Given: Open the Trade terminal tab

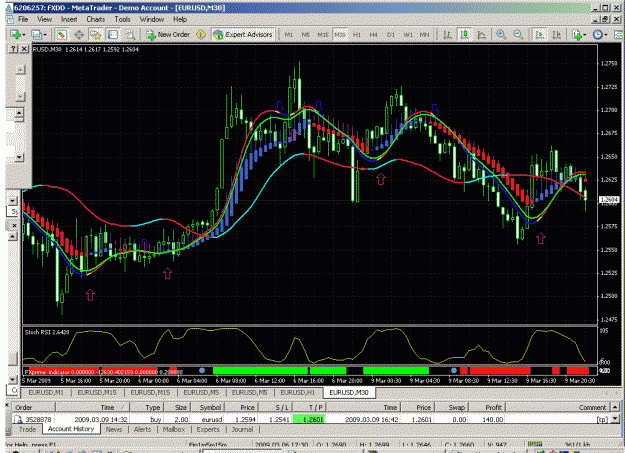Looking at the screenshot, I should 27,429.
